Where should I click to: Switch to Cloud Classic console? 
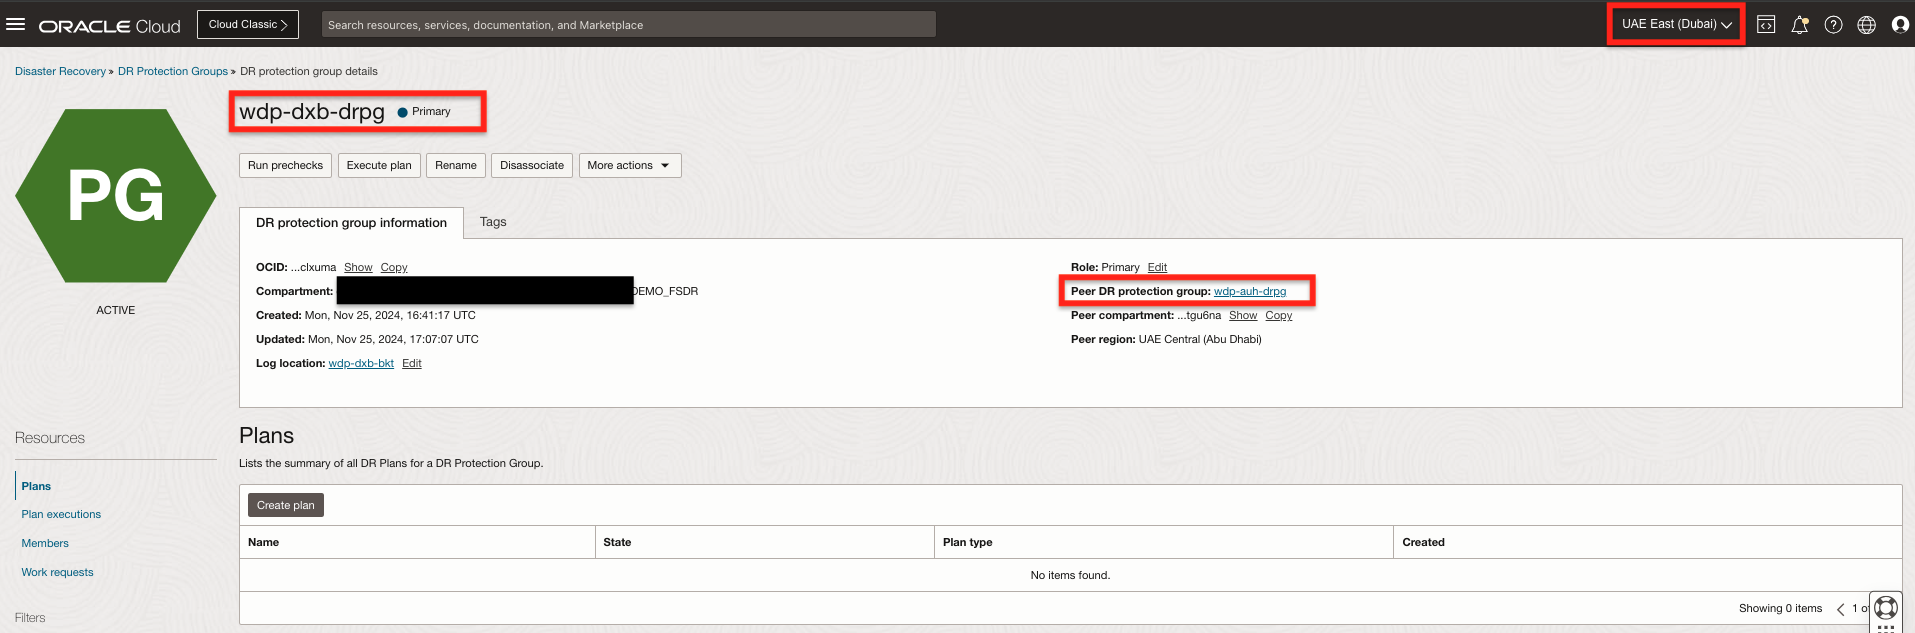[248, 24]
